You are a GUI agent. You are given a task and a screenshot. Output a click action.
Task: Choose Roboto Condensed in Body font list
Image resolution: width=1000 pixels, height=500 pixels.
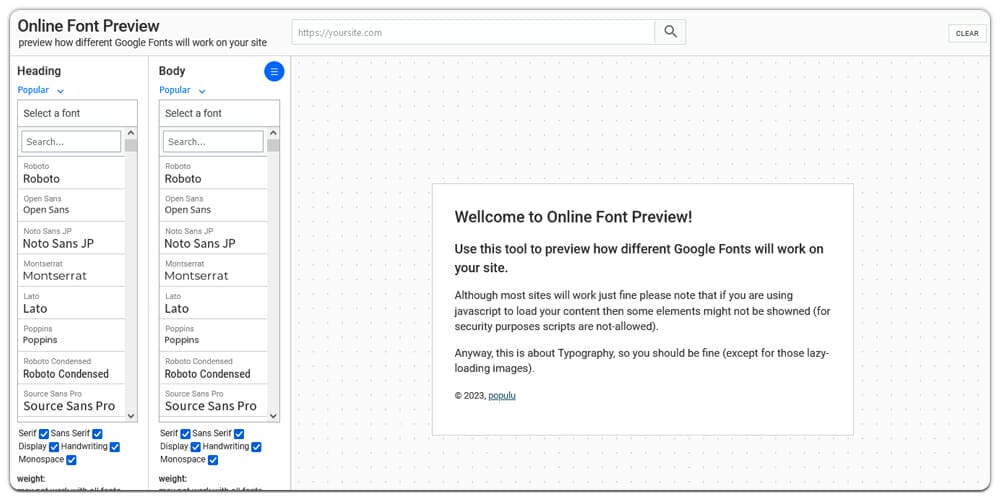[x=213, y=368]
